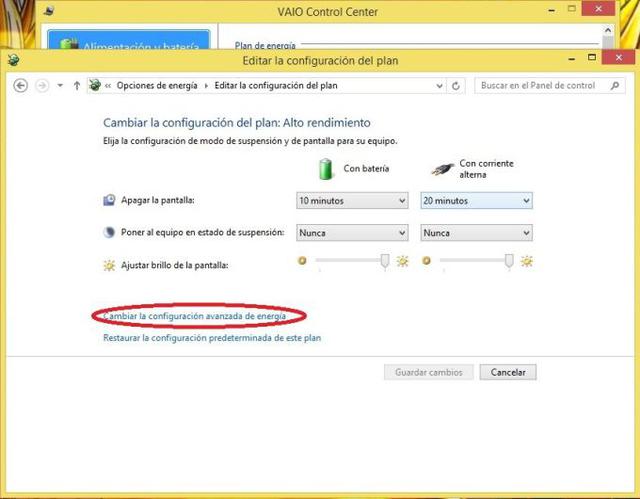Click Restaurar la configuración predeterminada de este plan

click(212, 338)
